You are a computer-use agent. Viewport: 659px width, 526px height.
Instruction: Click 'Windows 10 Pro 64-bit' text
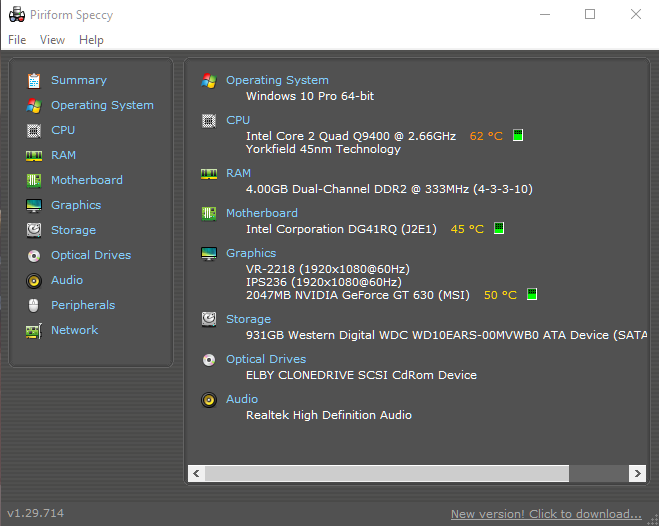[x=310, y=96]
